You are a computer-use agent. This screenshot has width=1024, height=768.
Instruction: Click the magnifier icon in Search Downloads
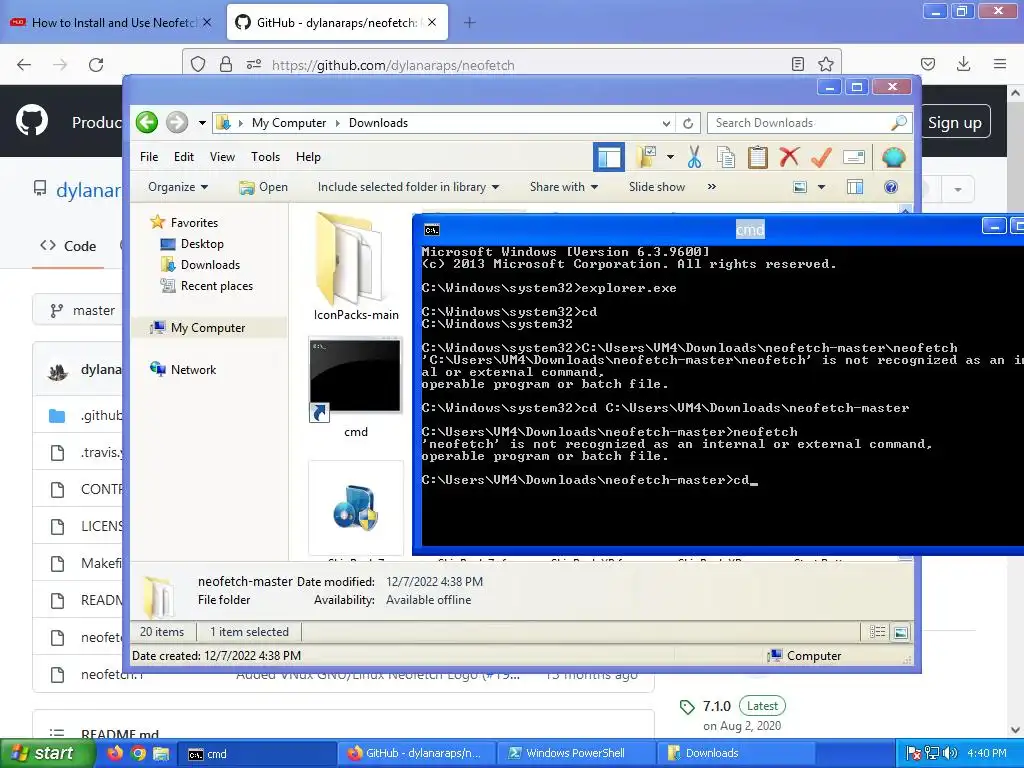(899, 123)
